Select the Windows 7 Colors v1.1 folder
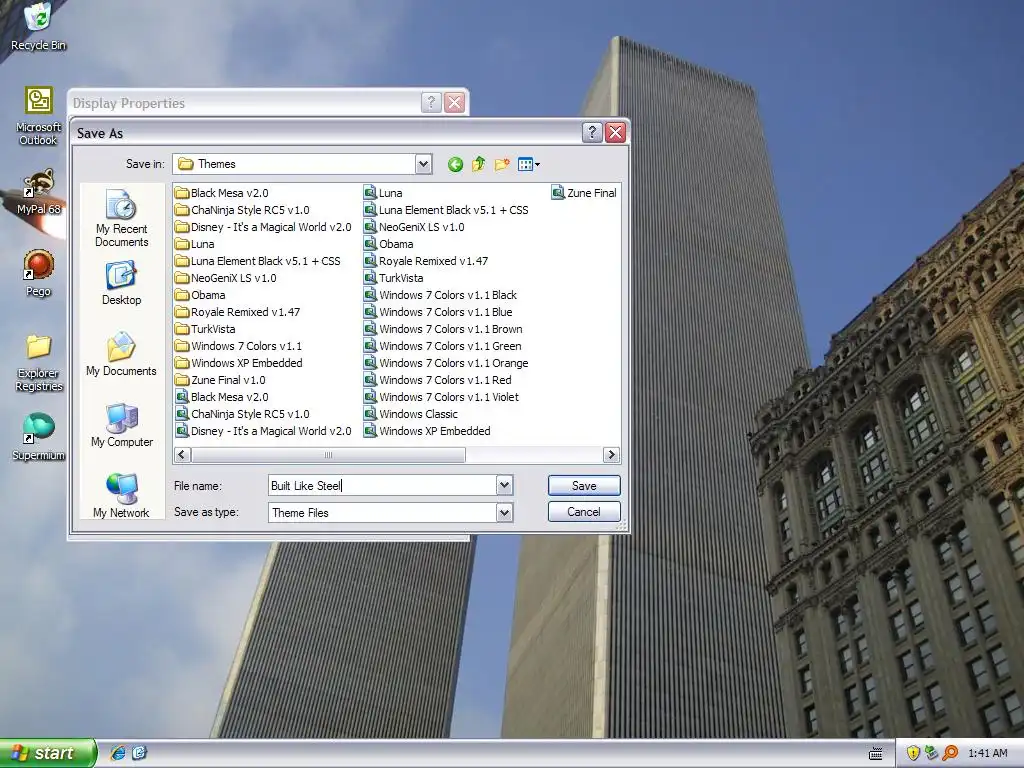Image resolution: width=1024 pixels, height=768 pixels. (x=238, y=345)
